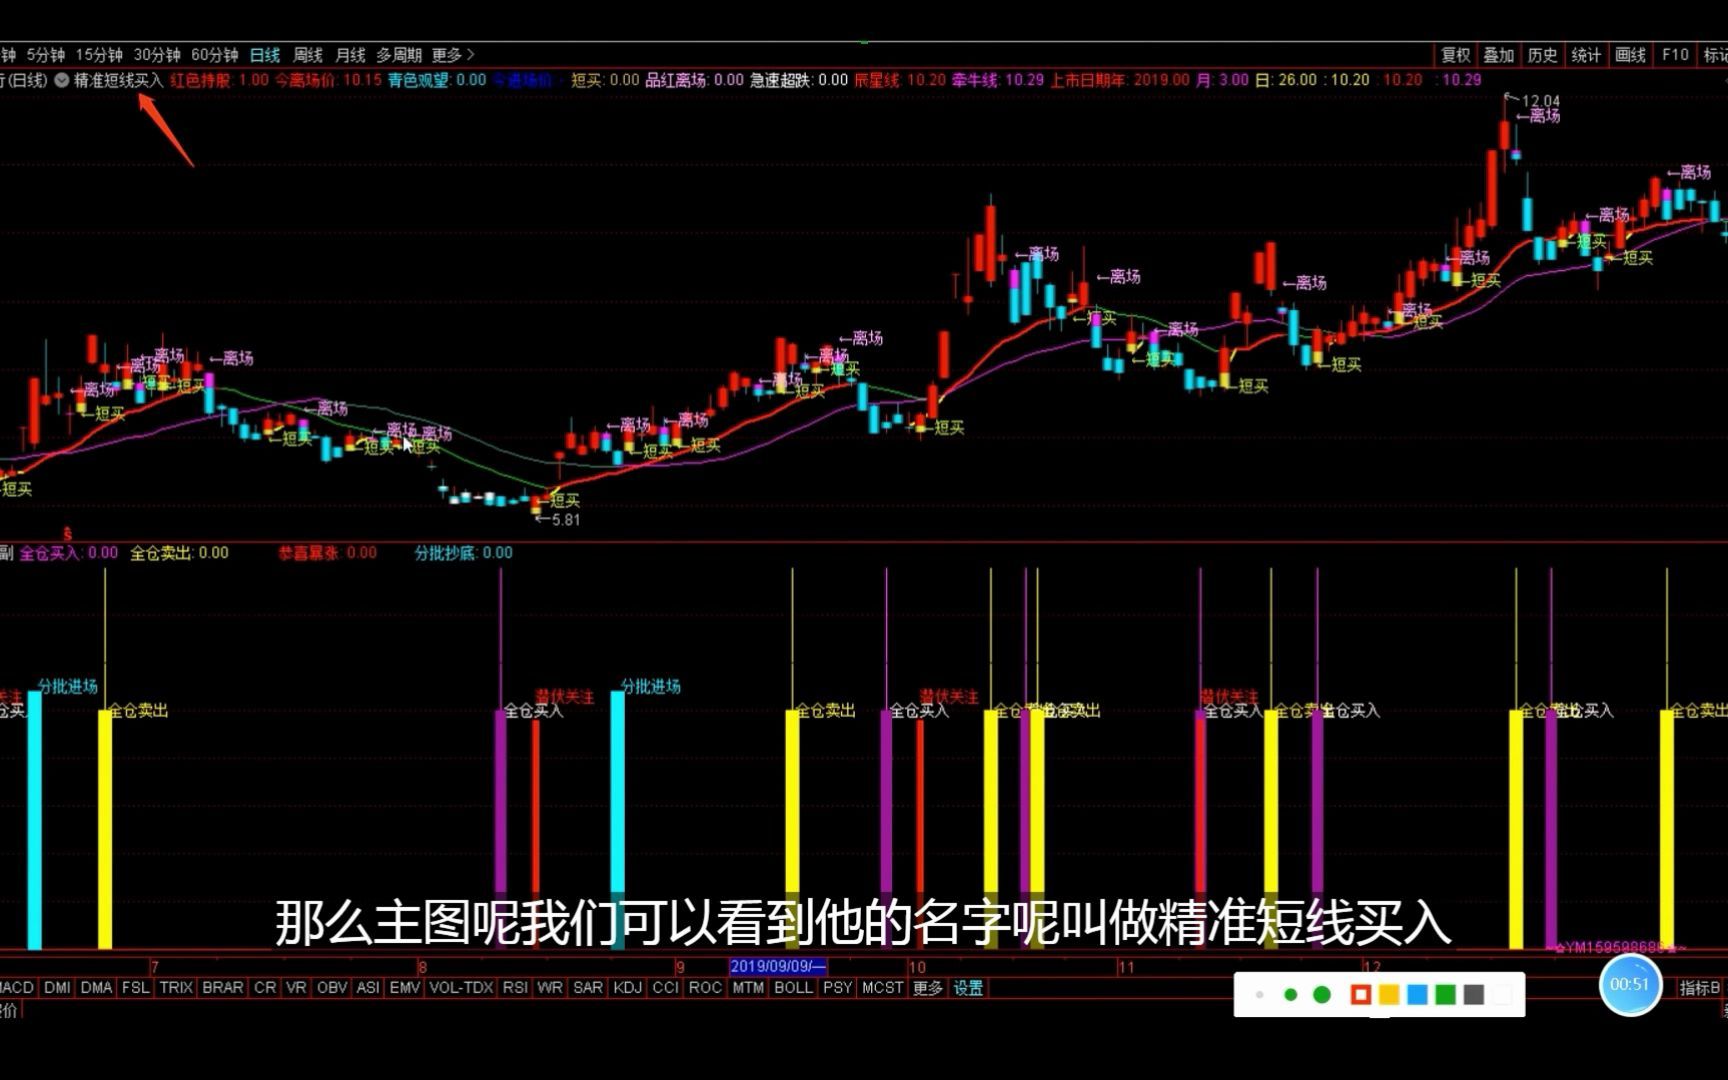Select the 画线 drawing tool

point(1630,55)
